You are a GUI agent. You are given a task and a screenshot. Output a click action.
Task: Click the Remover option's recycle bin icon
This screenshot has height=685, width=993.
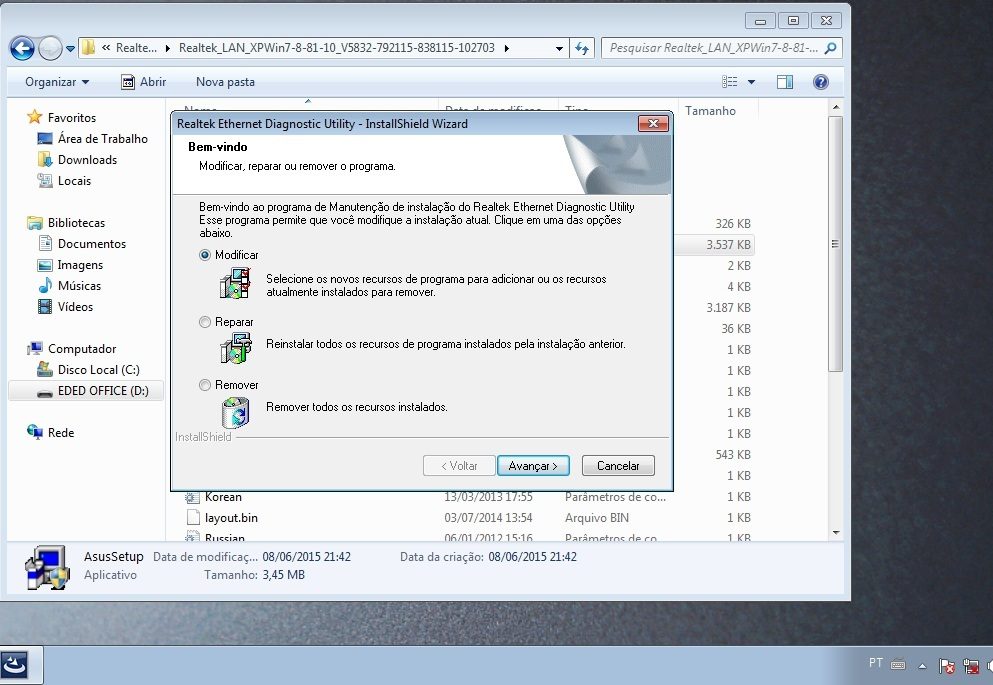236,412
